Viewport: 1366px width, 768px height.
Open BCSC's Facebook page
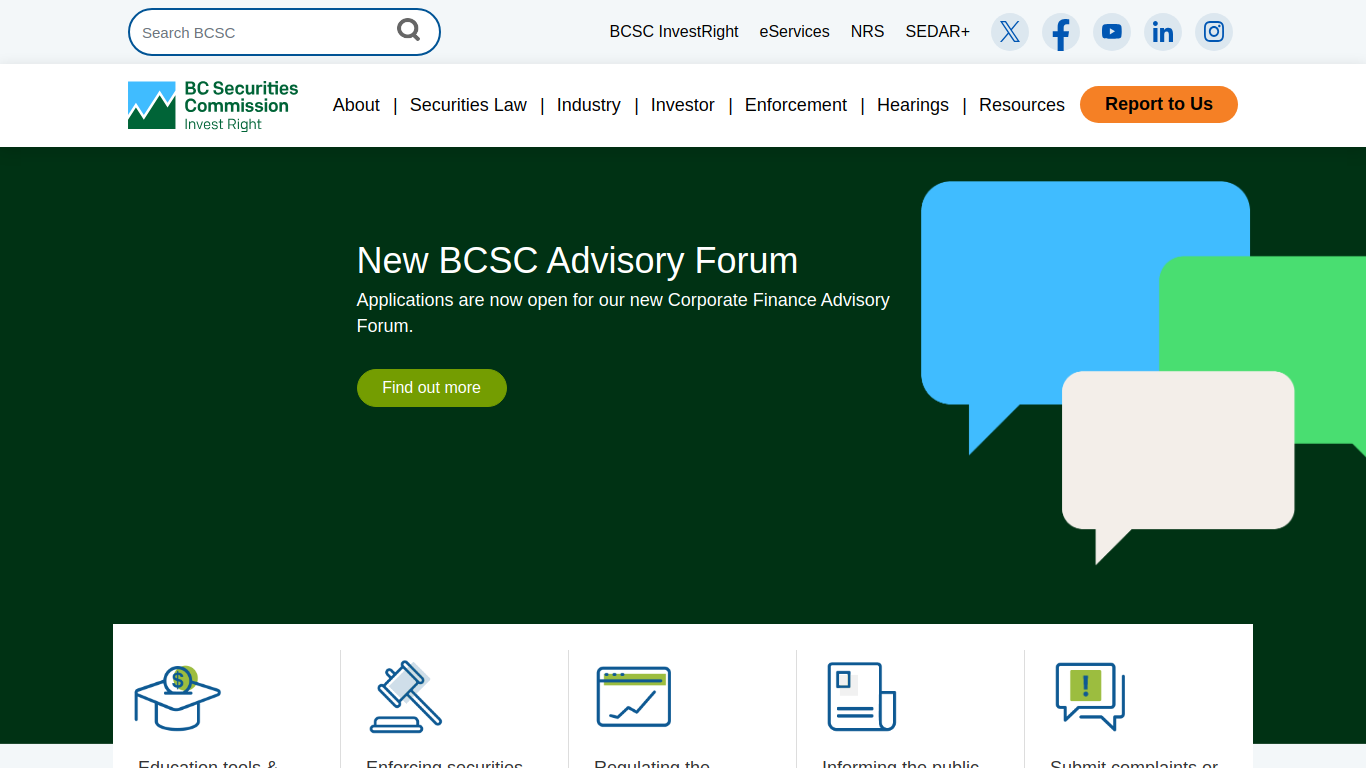point(1061,32)
